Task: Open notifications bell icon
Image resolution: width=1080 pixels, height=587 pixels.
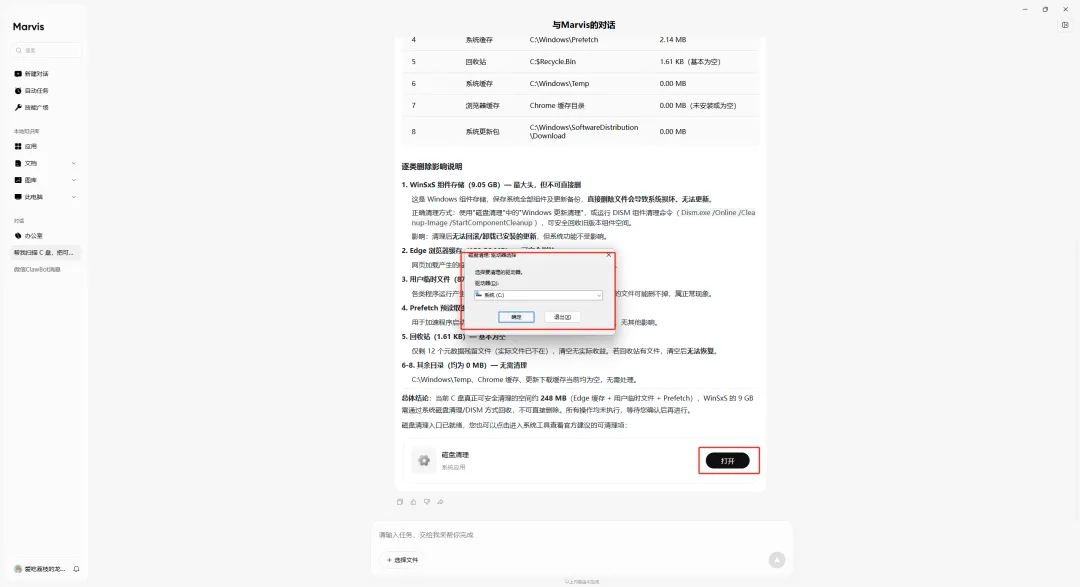Action: [x=76, y=569]
